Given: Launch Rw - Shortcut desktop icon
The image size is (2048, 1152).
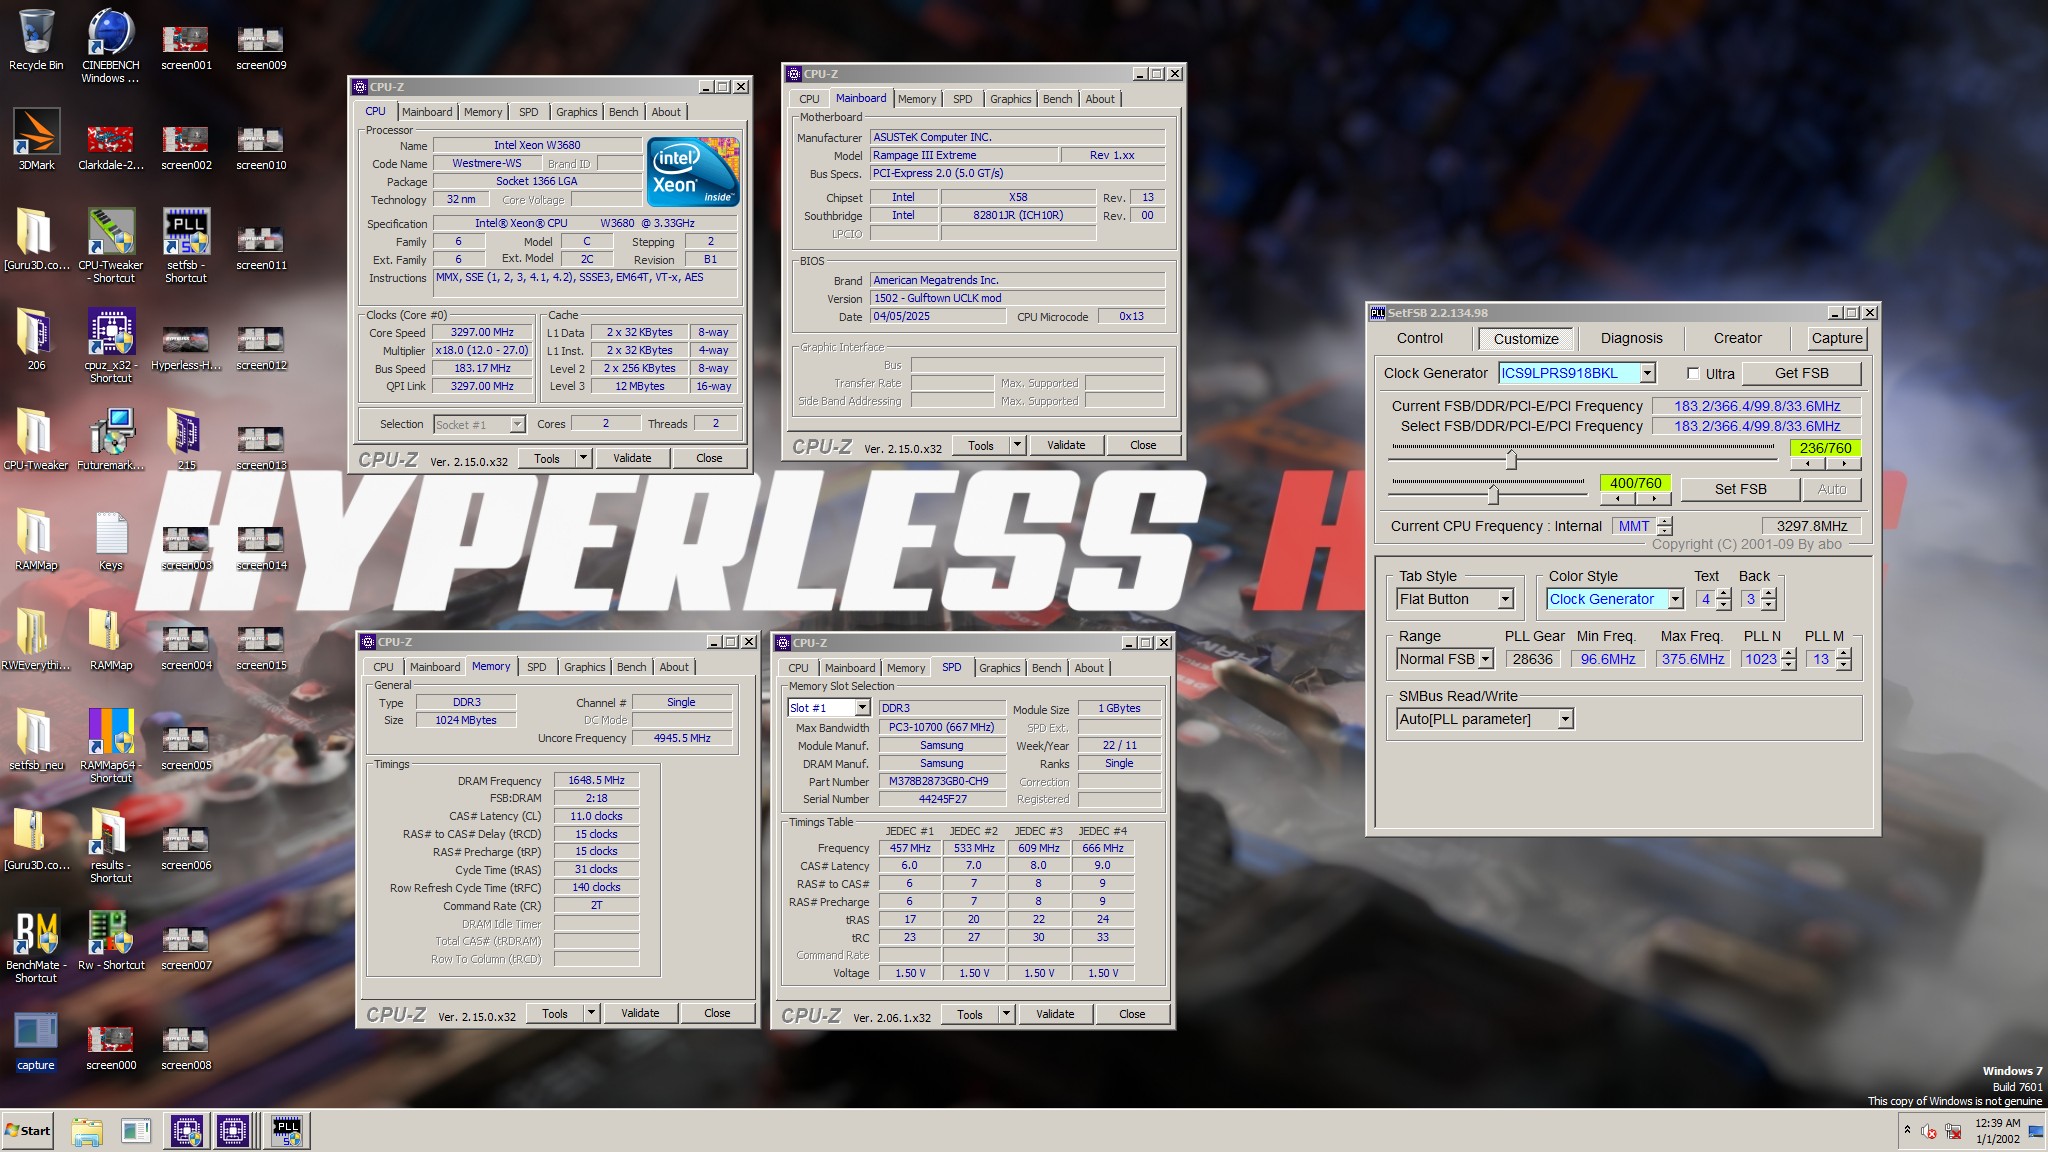Looking at the screenshot, I should click(x=111, y=940).
